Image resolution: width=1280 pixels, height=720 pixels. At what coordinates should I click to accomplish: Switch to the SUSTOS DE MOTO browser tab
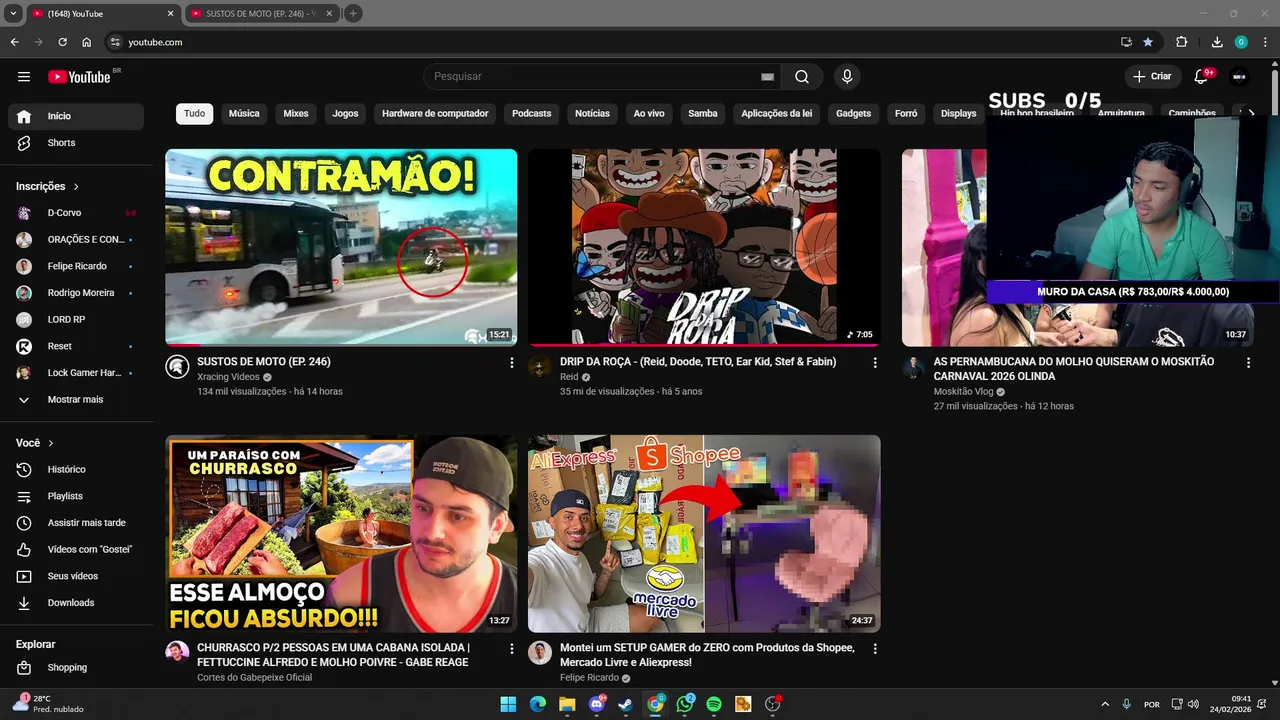click(x=261, y=14)
